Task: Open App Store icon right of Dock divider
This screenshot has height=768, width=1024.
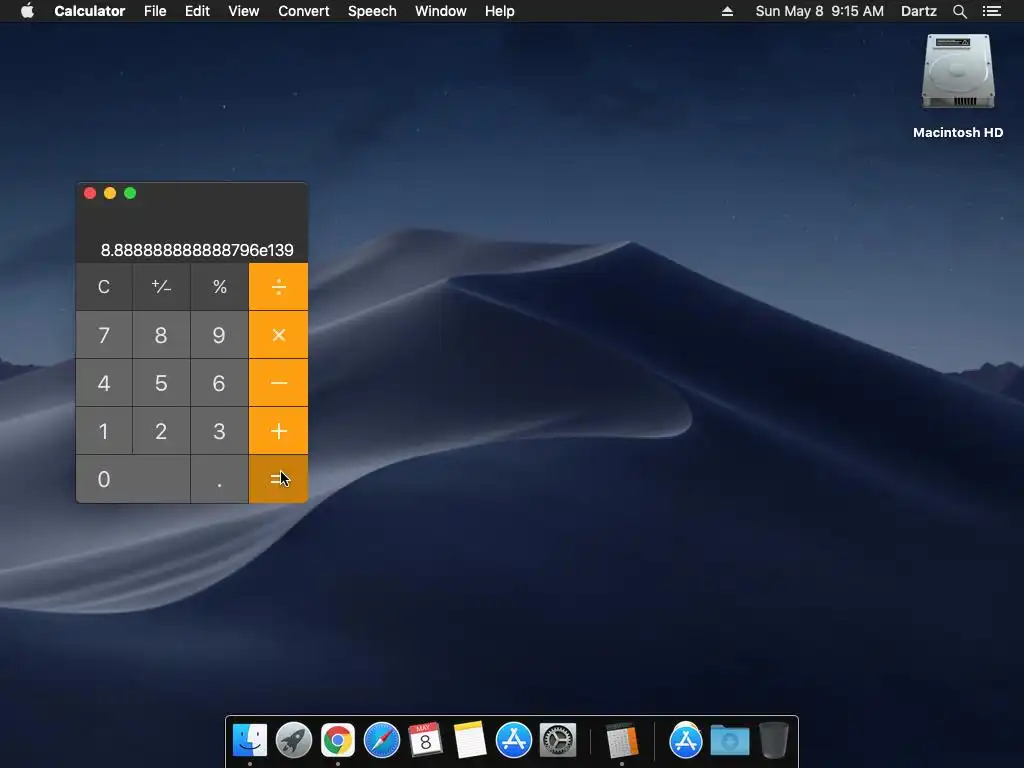Action: click(685, 740)
